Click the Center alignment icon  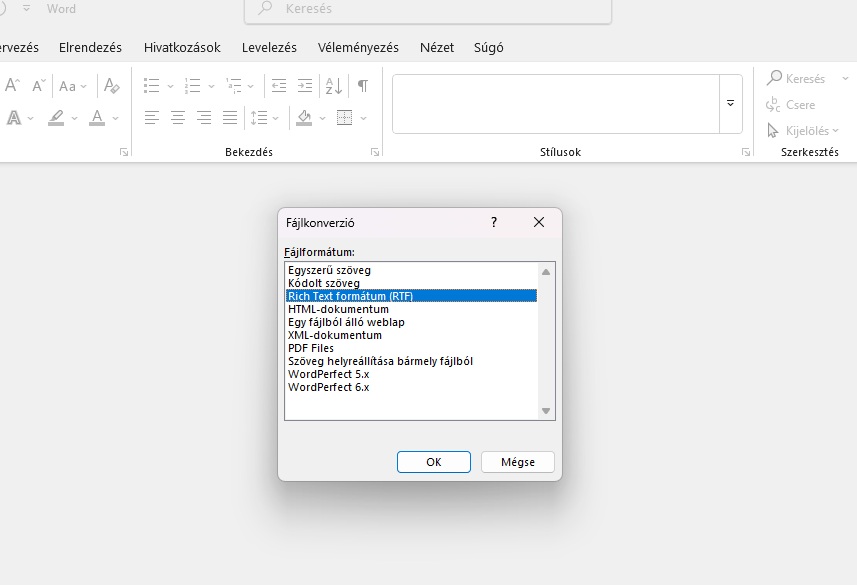pos(178,118)
